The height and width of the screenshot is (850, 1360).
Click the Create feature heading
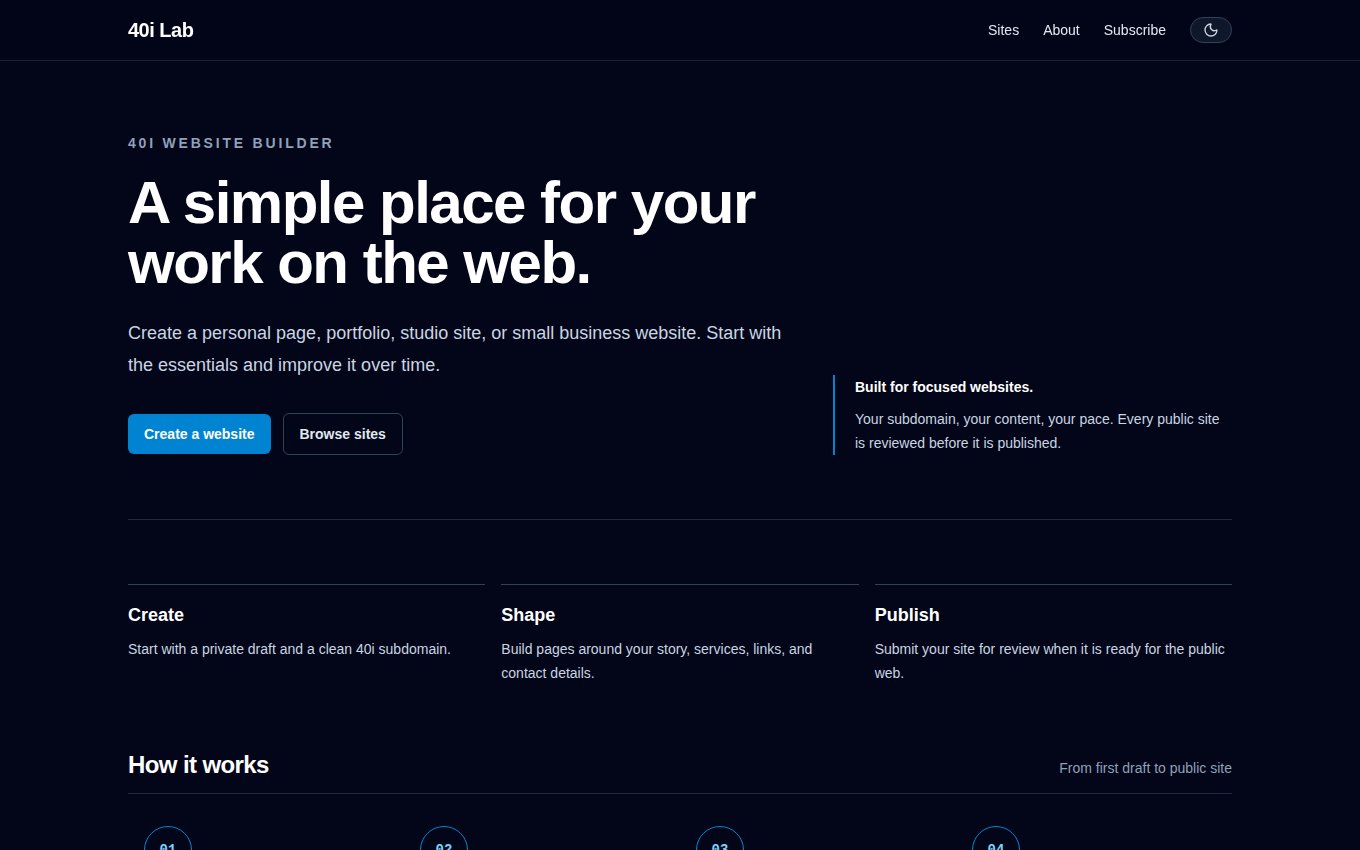coord(156,615)
